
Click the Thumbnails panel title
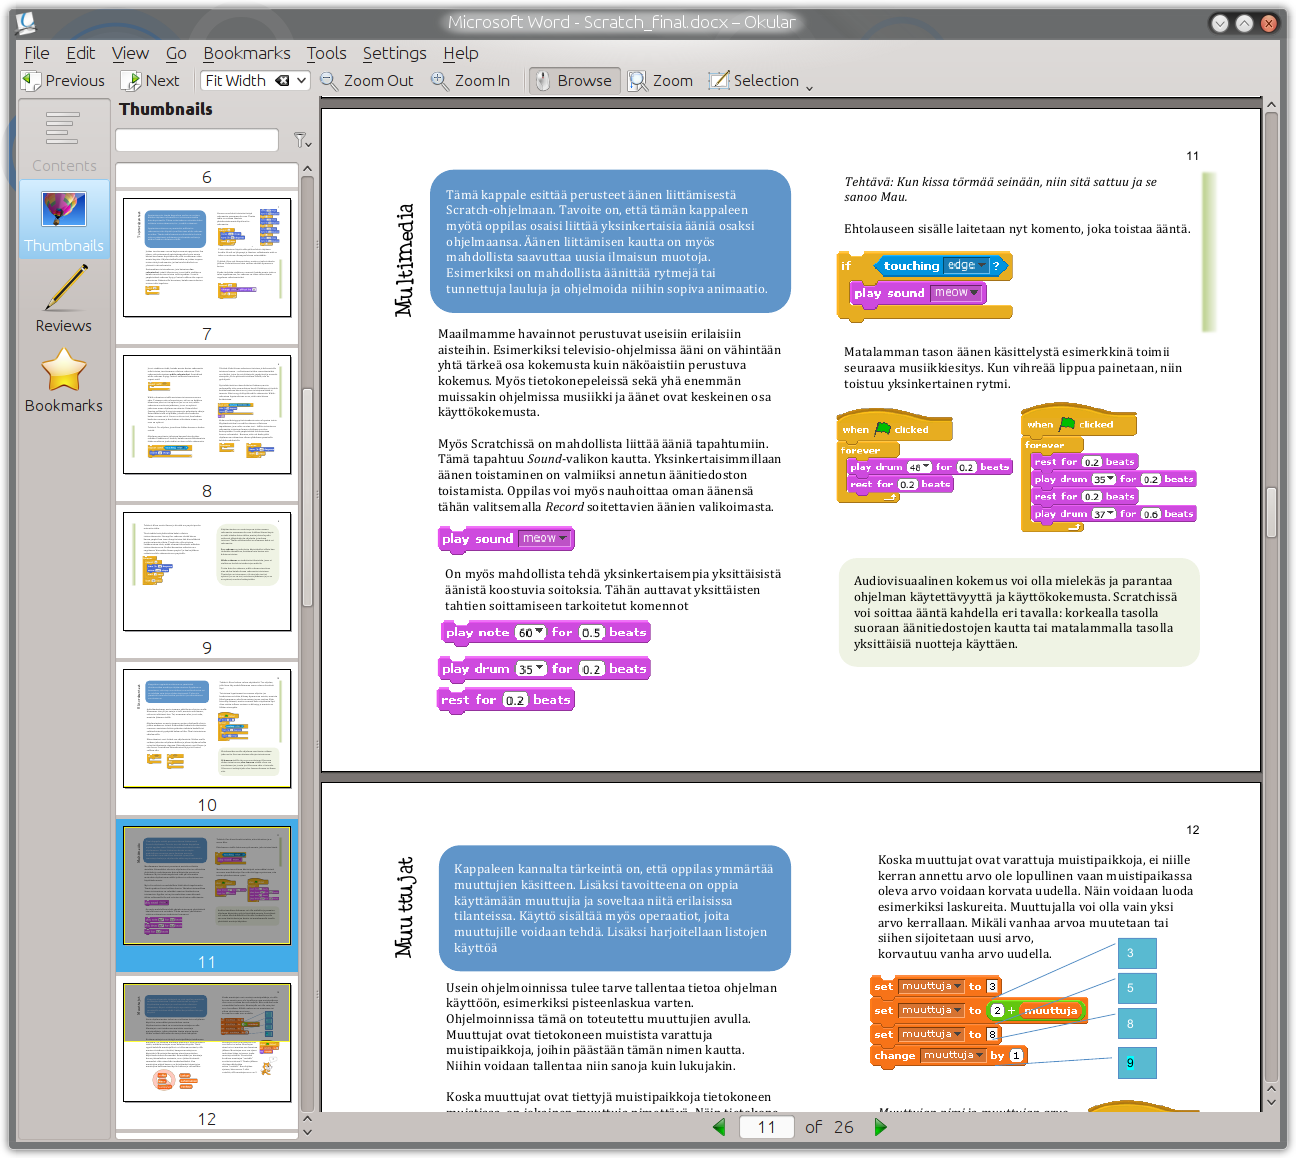(166, 109)
